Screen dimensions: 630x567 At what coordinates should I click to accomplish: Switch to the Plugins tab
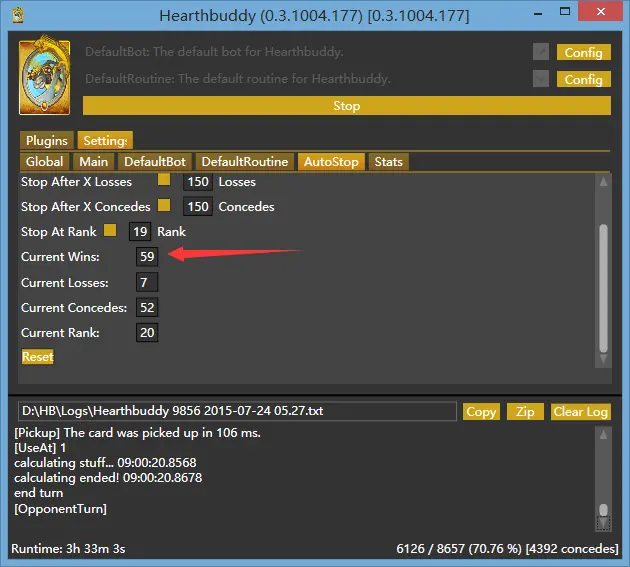[x=47, y=140]
